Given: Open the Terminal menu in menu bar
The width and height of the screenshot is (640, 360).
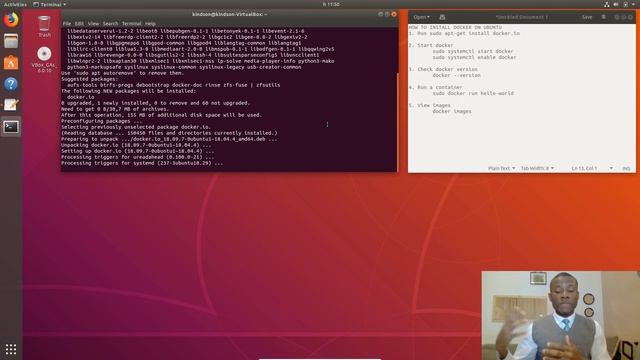Looking at the screenshot, I should coord(131,24).
